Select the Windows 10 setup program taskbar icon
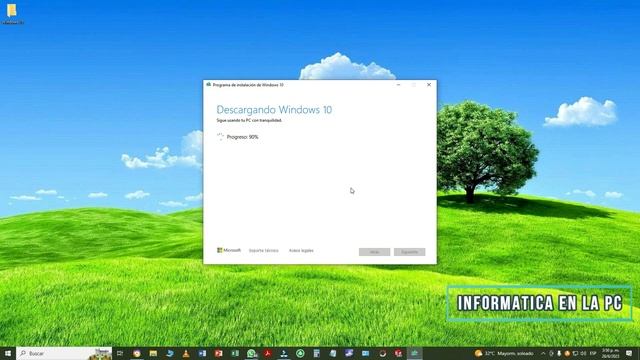640x360 pixels. (x=415, y=353)
